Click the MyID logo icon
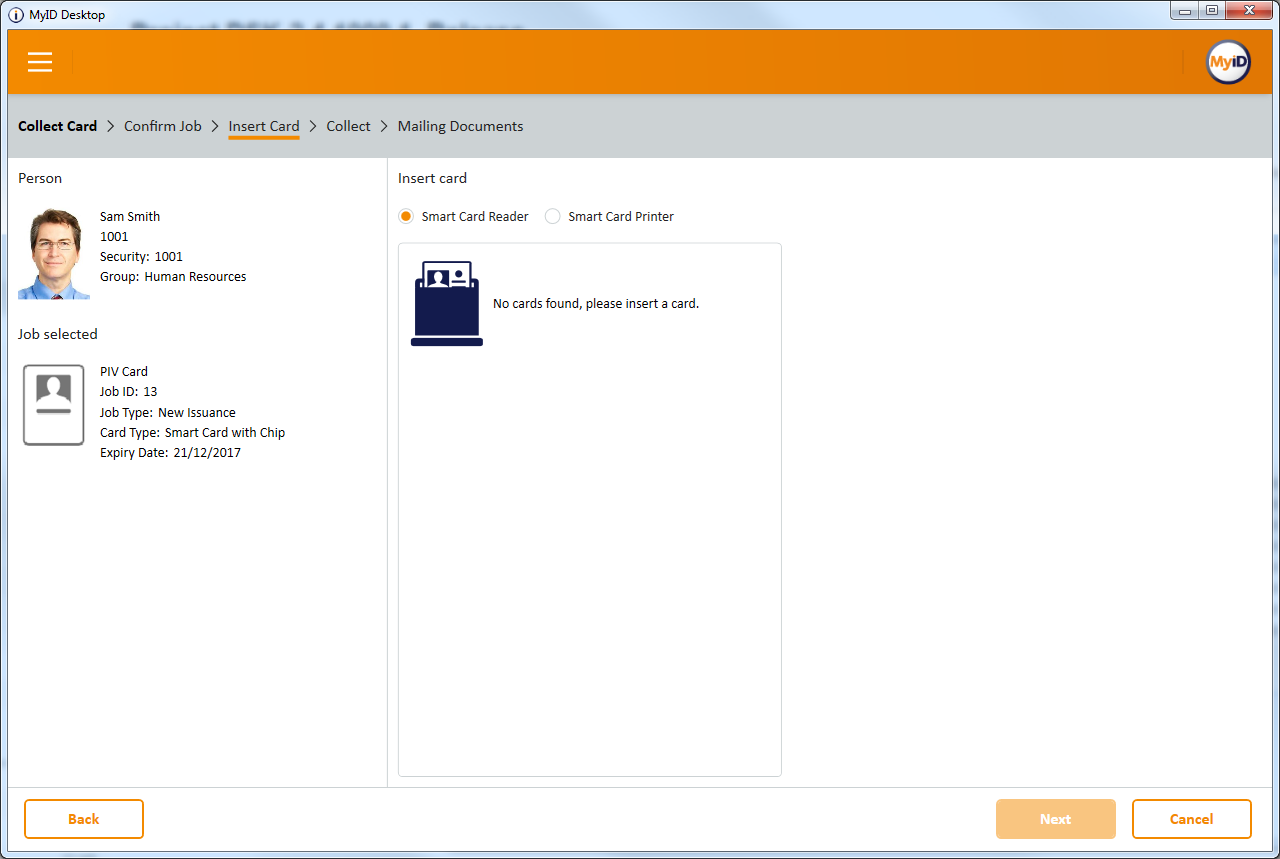The height and width of the screenshot is (859, 1280). click(1227, 62)
